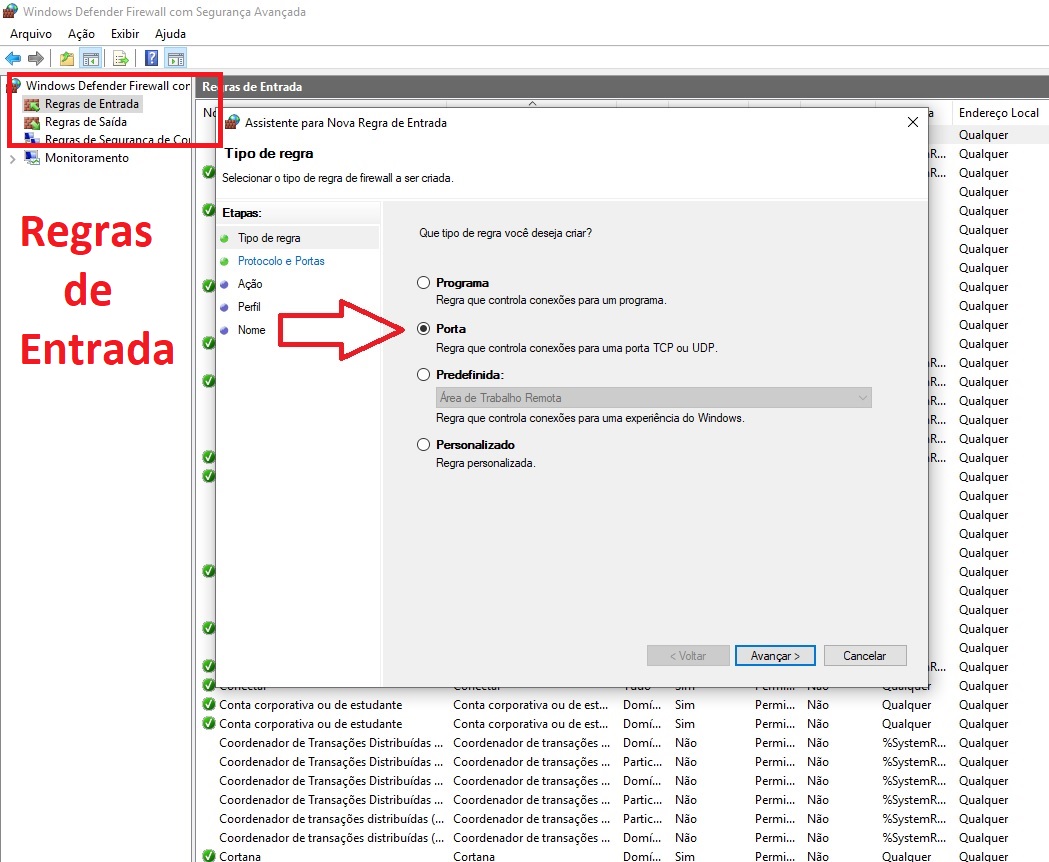Open the Ação menu
Image resolution: width=1049 pixels, height=862 pixels.
tap(82, 33)
